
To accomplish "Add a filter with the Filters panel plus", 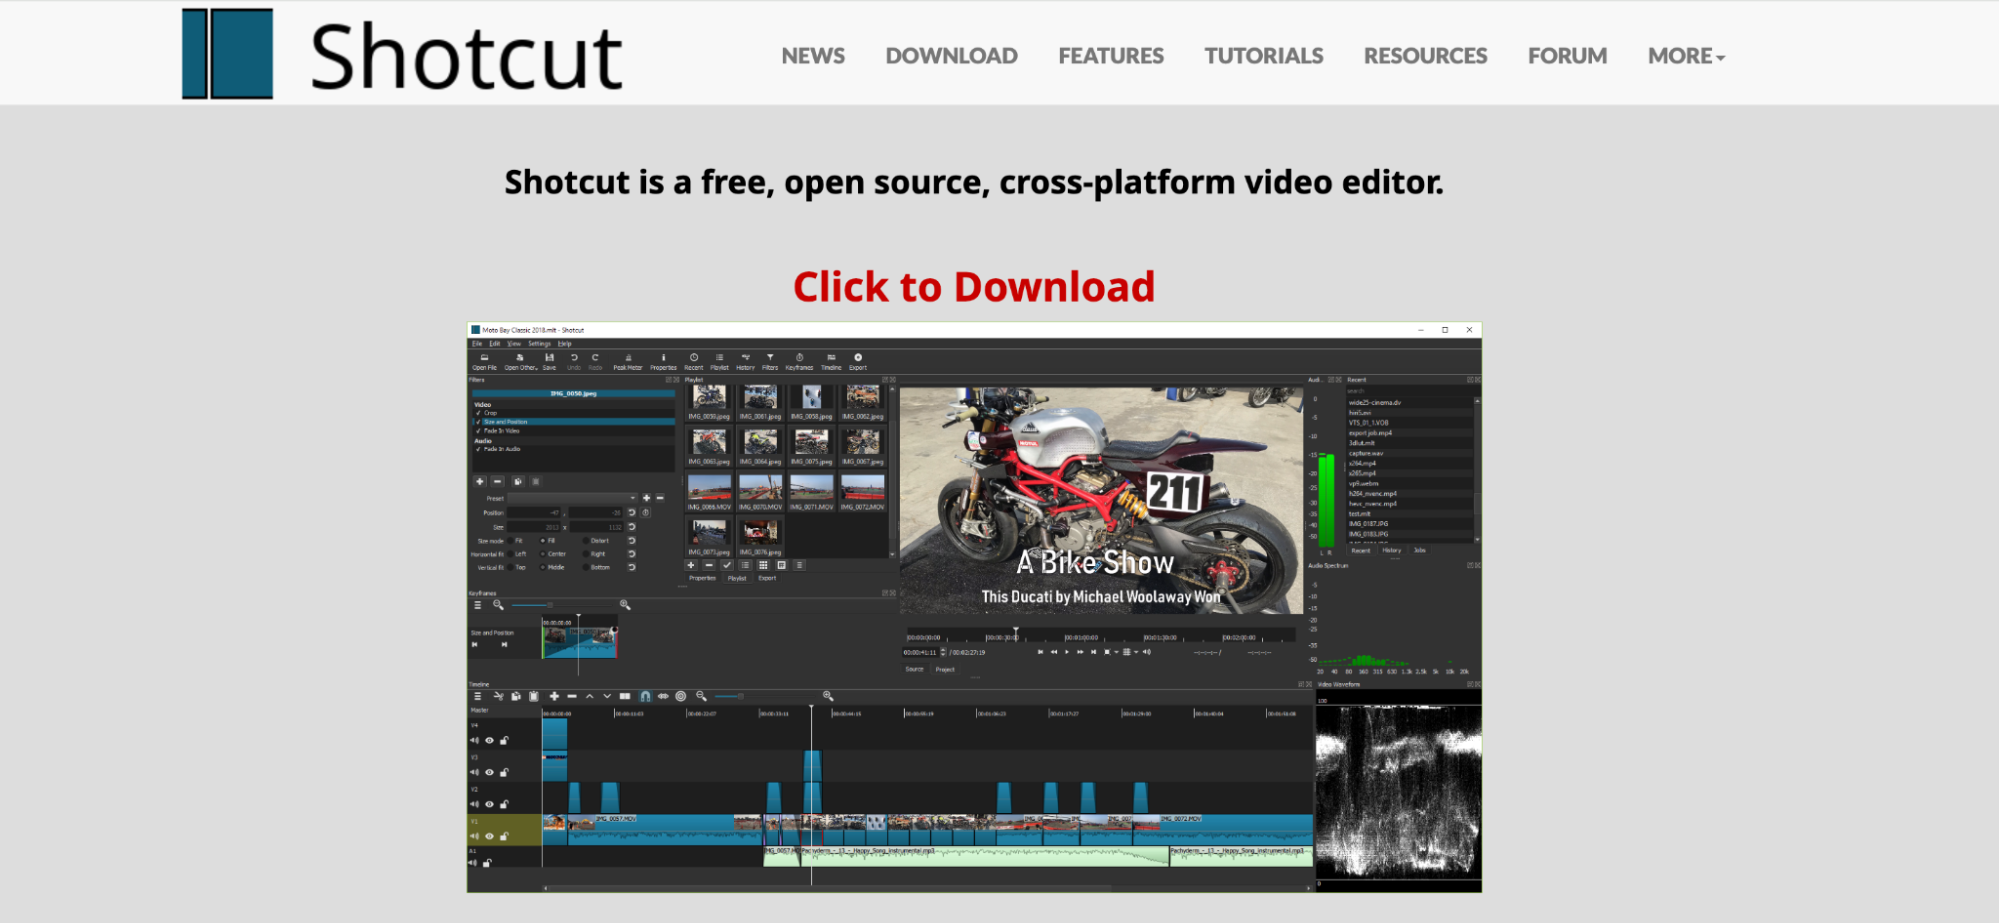I will [x=480, y=481].
